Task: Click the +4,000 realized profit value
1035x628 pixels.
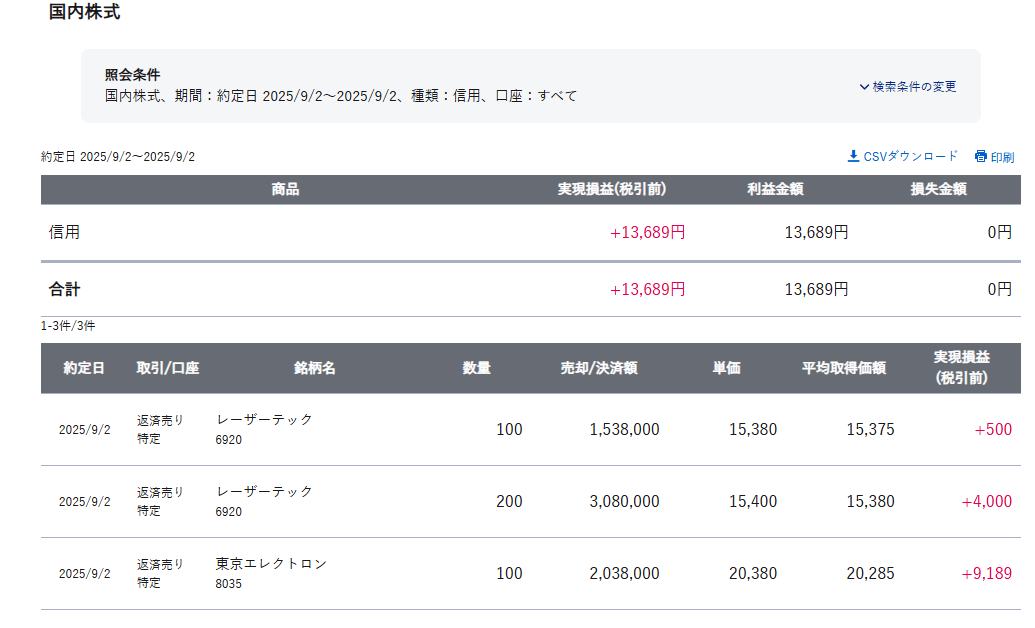Action: tap(986, 502)
